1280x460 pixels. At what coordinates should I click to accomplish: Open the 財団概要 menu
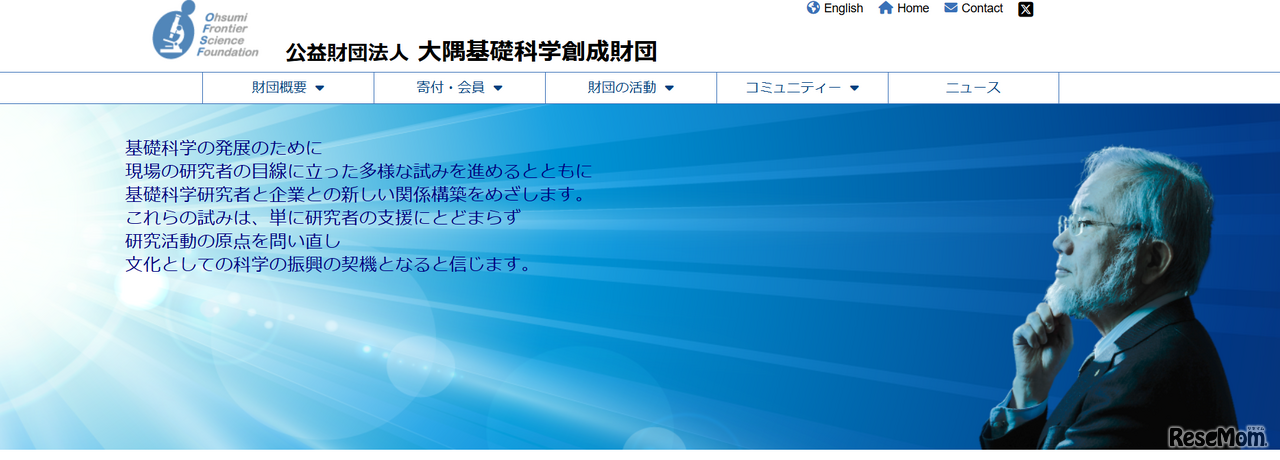point(288,88)
